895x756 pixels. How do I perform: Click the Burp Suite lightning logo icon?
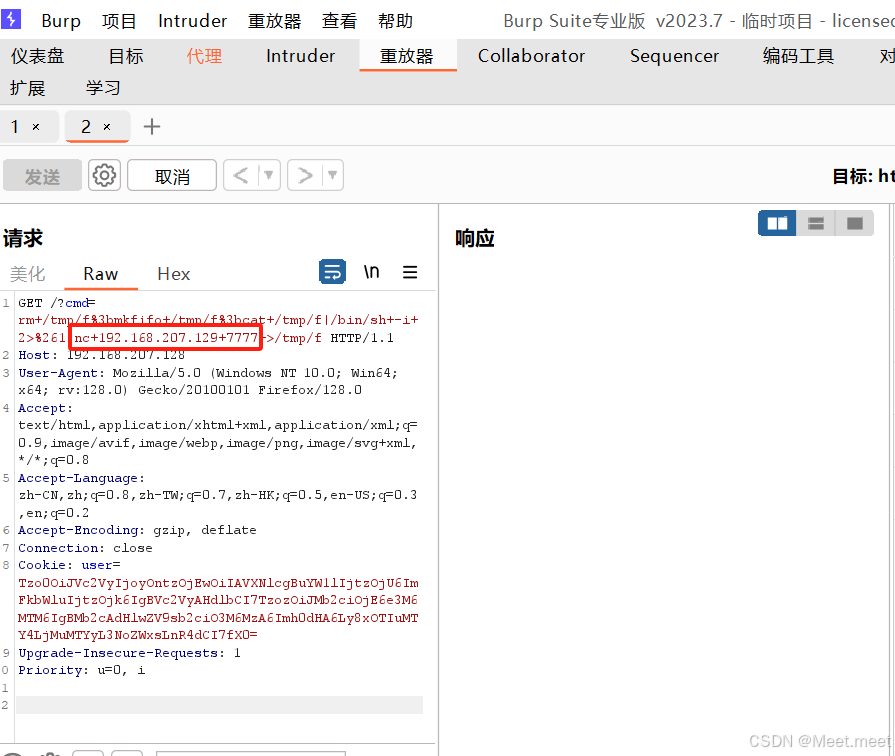(x=11, y=19)
